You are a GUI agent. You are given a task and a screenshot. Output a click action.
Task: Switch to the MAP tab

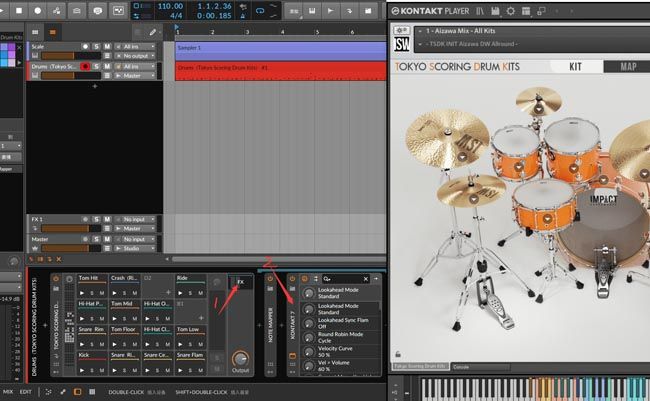[628, 66]
